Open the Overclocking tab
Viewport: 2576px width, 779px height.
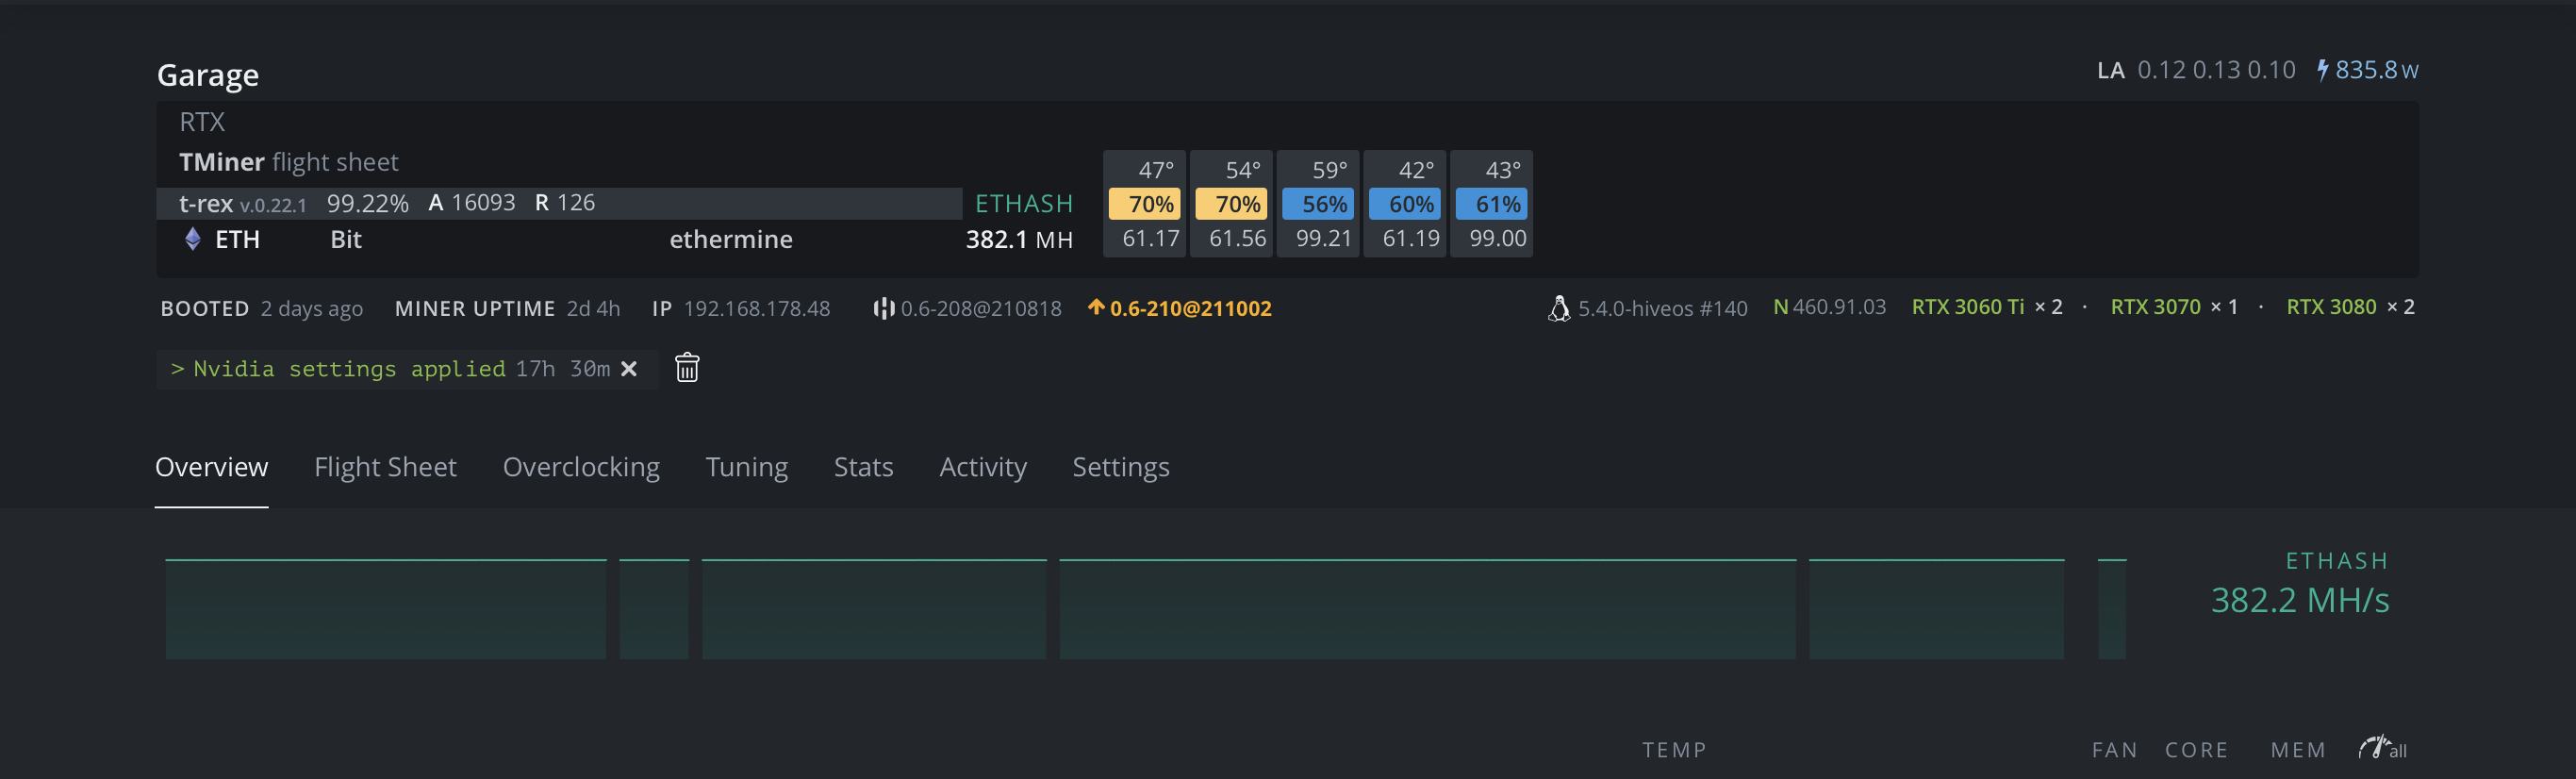point(581,467)
